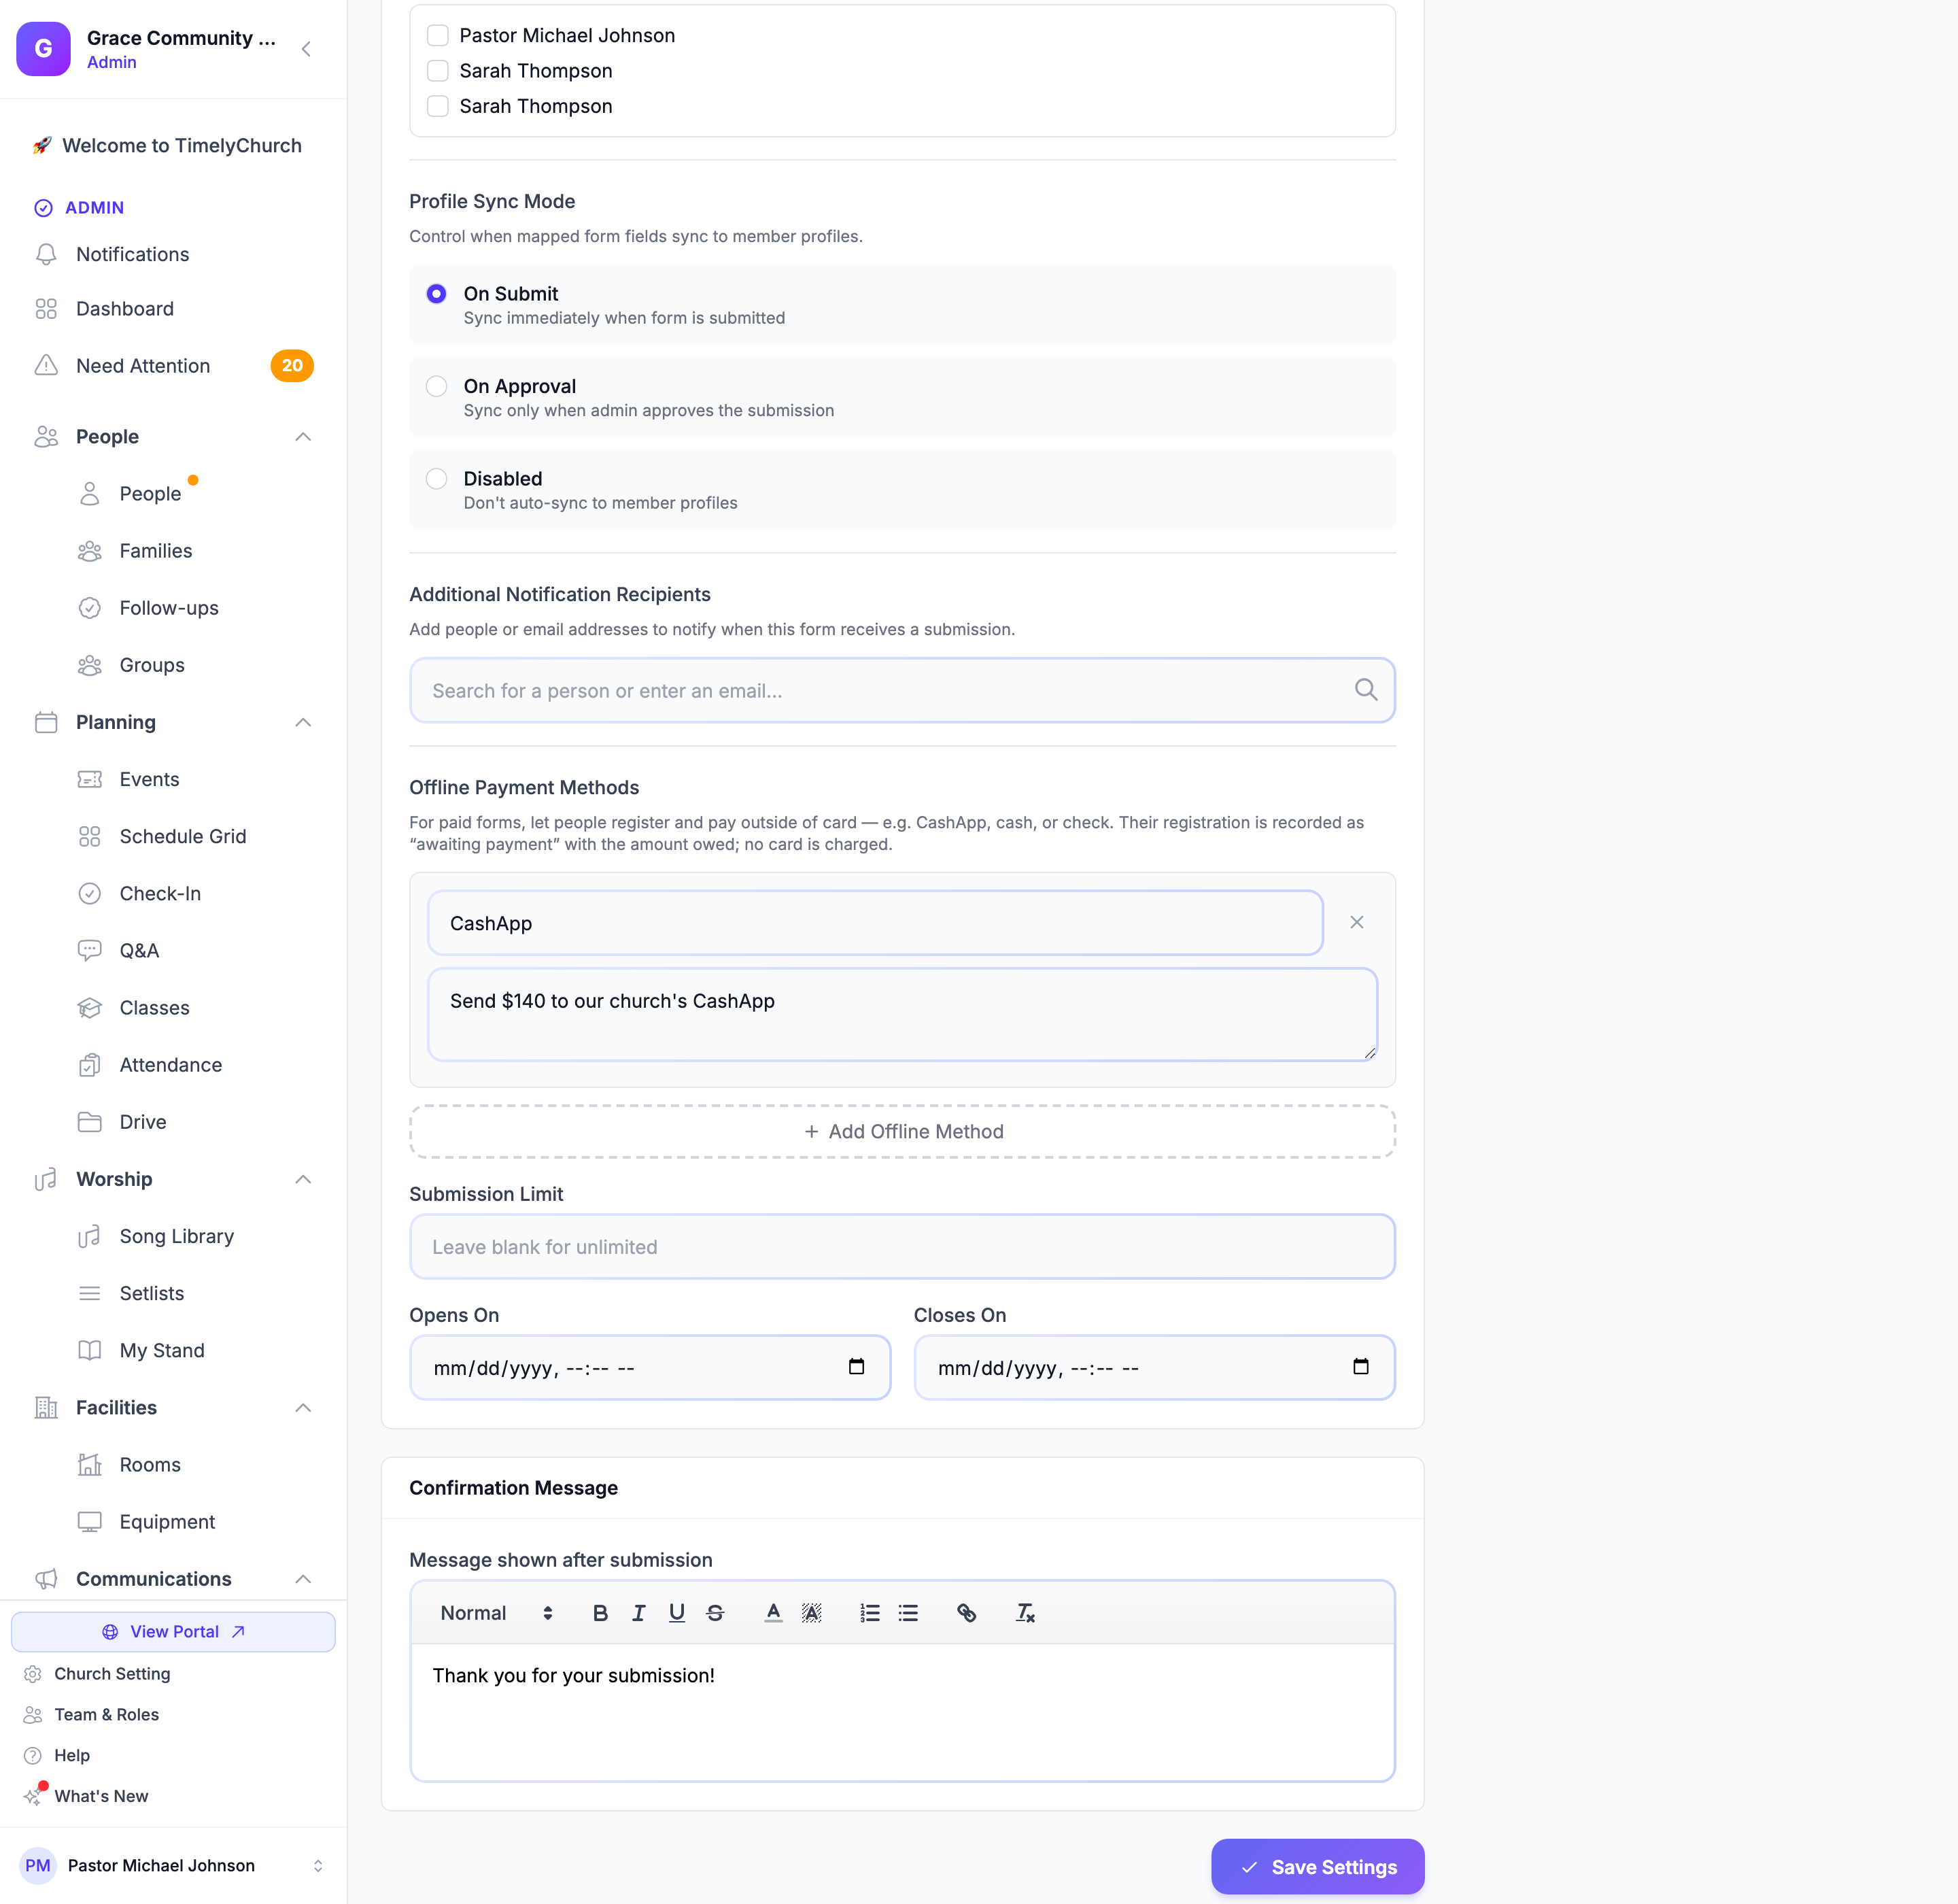Open the Need Attention page
The width and height of the screenshot is (1958, 1904).
[173, 366]
